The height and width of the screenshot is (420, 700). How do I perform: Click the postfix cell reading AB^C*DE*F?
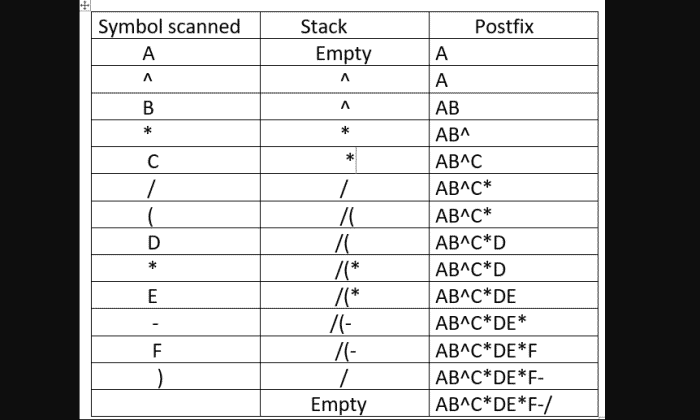513,349
